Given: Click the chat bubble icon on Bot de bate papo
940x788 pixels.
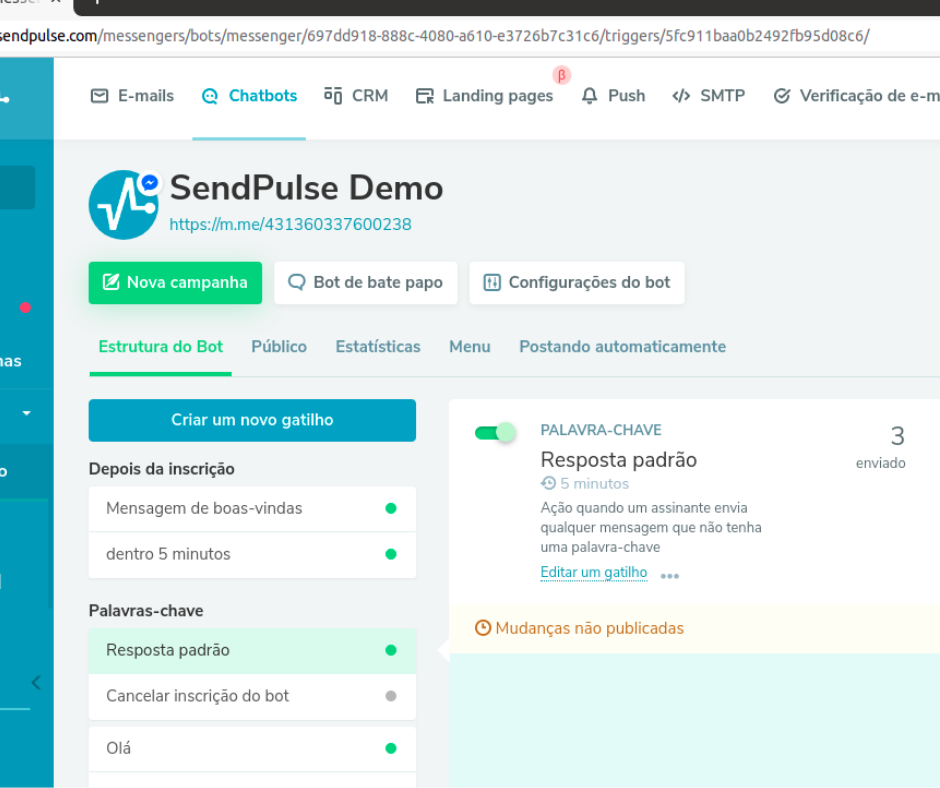Looking at the screenshot, I should pos(297,282).
